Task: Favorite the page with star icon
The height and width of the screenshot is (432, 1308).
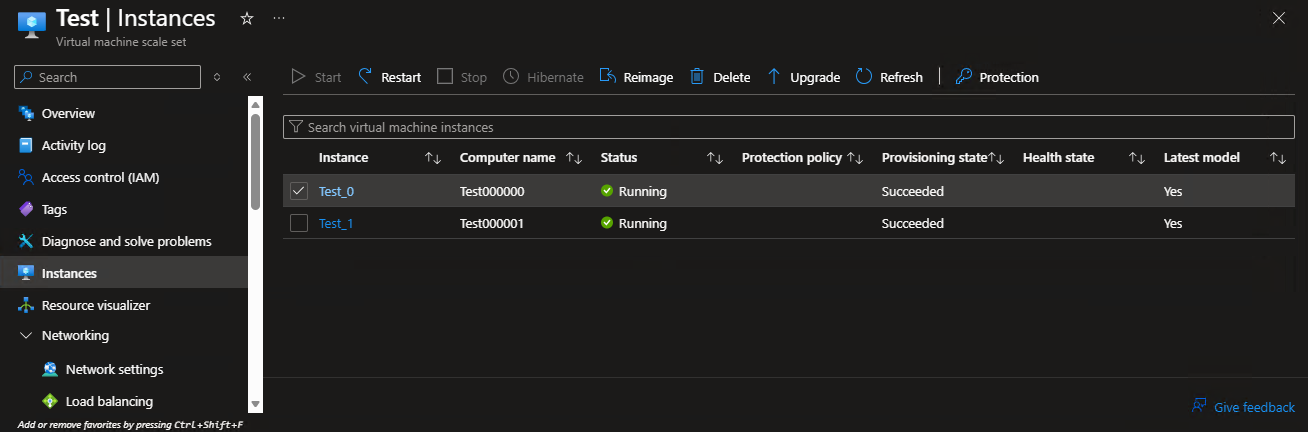Action: pyautogui.click(x=247, y=18)
